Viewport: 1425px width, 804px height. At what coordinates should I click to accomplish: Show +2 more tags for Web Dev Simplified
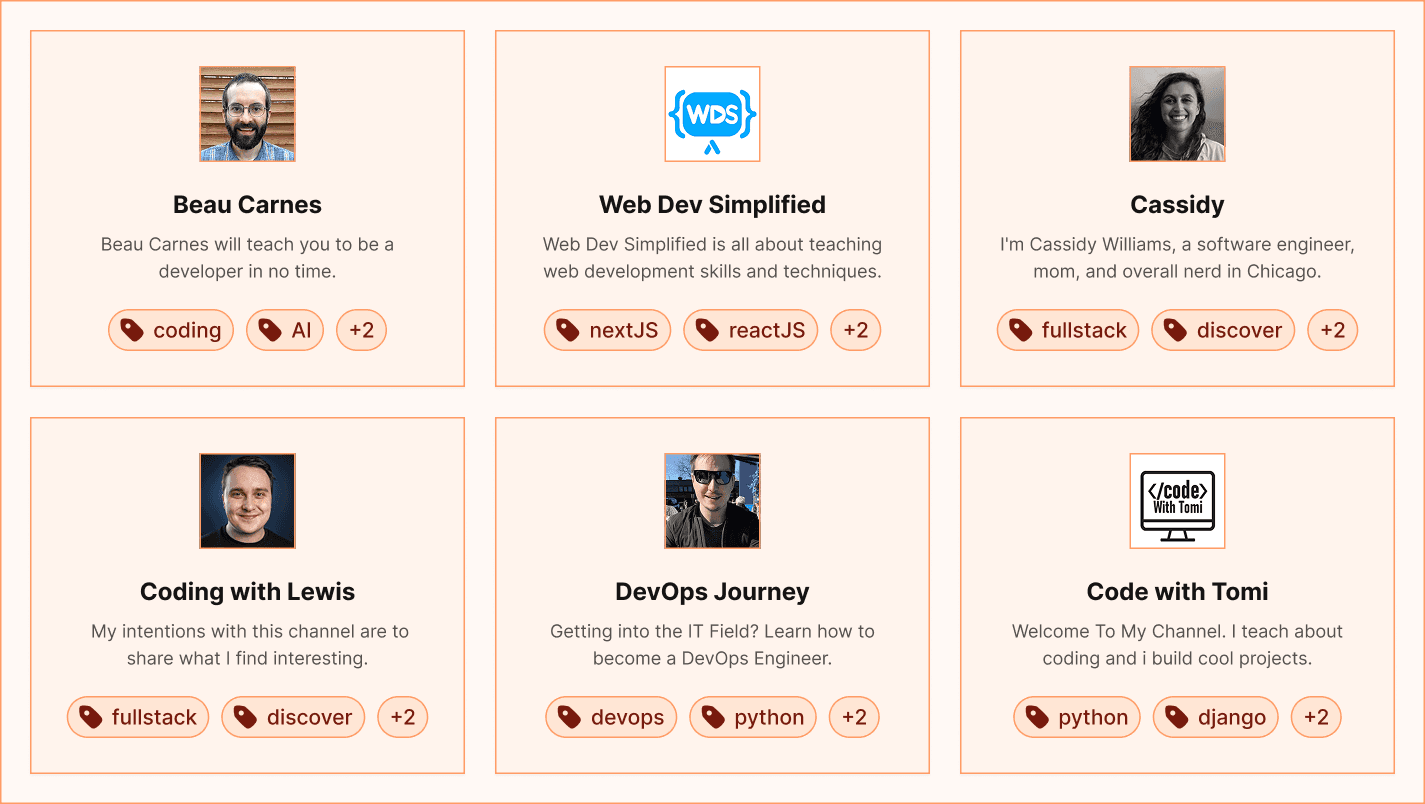coord(855,330)
